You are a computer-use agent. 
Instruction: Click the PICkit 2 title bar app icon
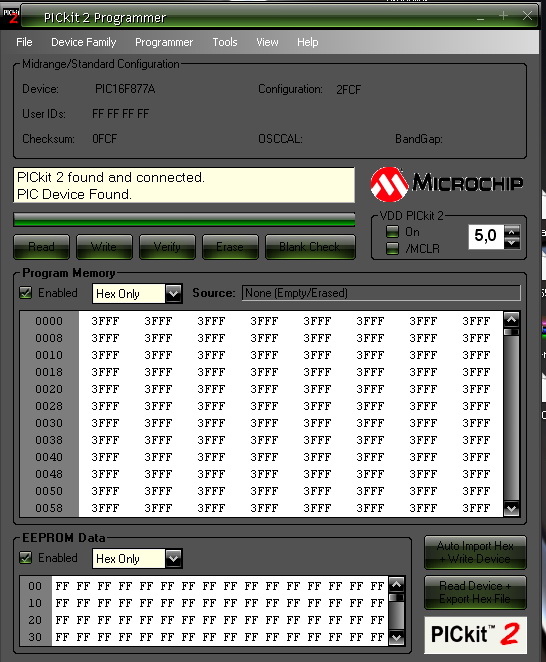coord(10,16)
